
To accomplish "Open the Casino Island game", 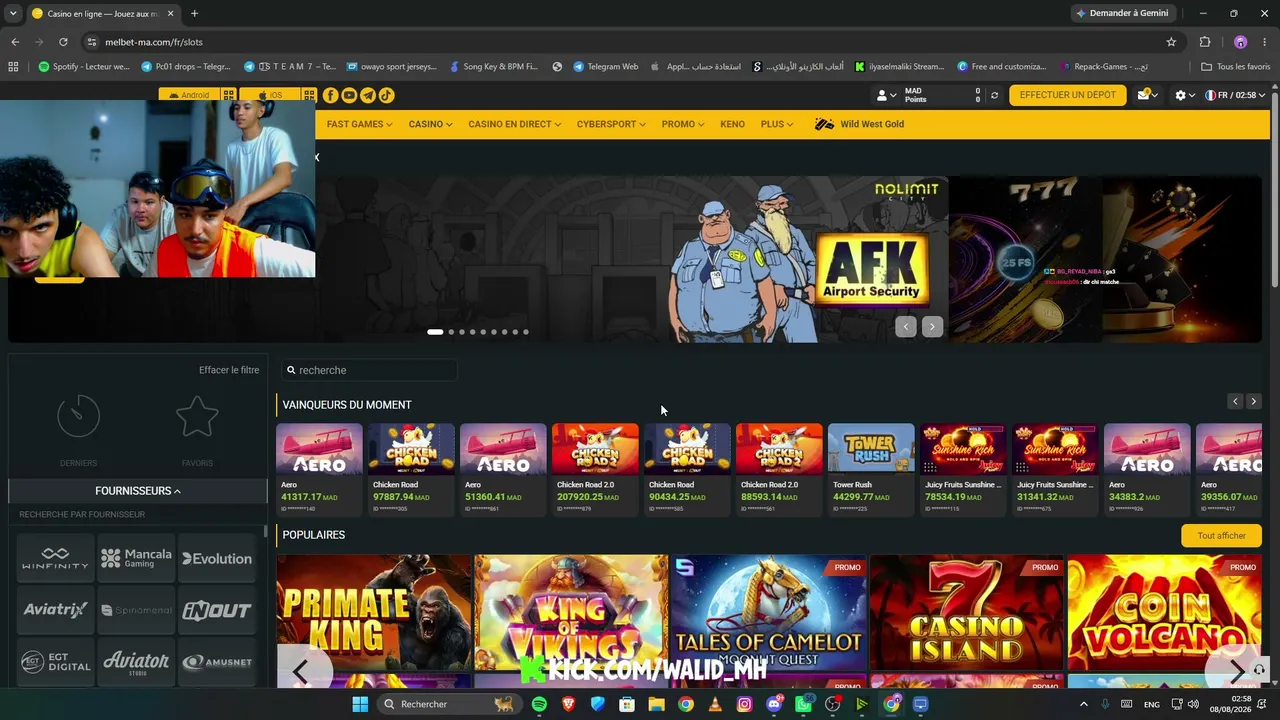I will tap(966, 612).
